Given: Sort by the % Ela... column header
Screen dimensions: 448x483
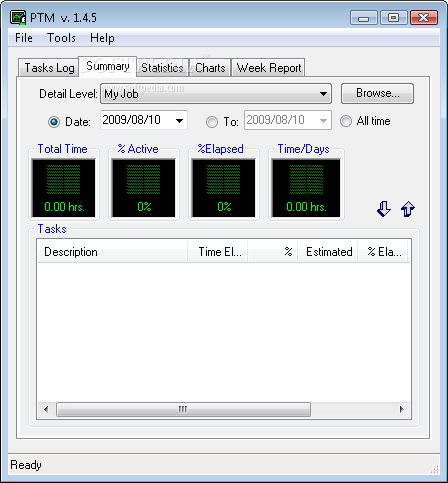Looking at the screenshot, I should pyautogui.click(x=383, y=252).
